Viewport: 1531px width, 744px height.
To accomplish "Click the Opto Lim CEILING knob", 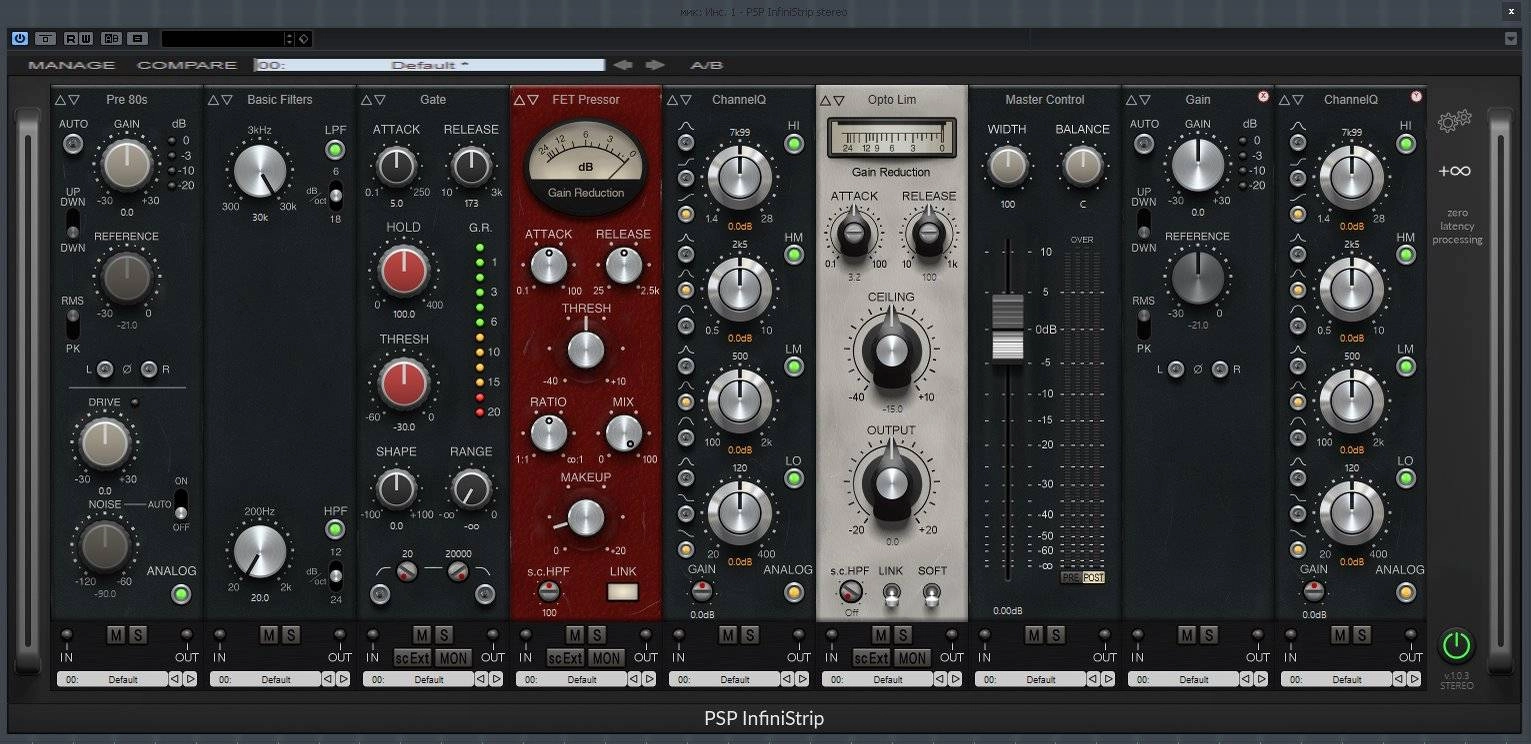I will [890, 350].
